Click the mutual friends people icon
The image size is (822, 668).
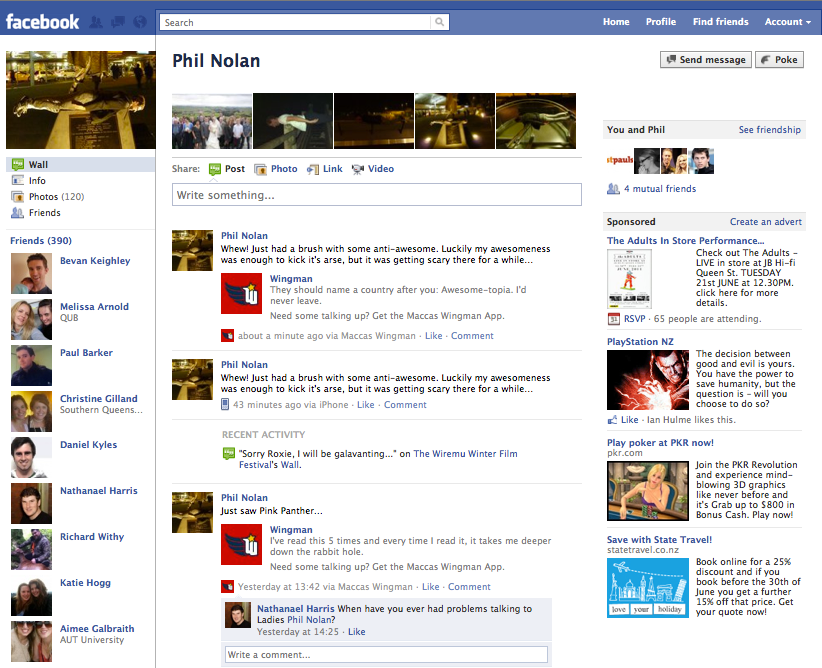(x=613, y=189)
